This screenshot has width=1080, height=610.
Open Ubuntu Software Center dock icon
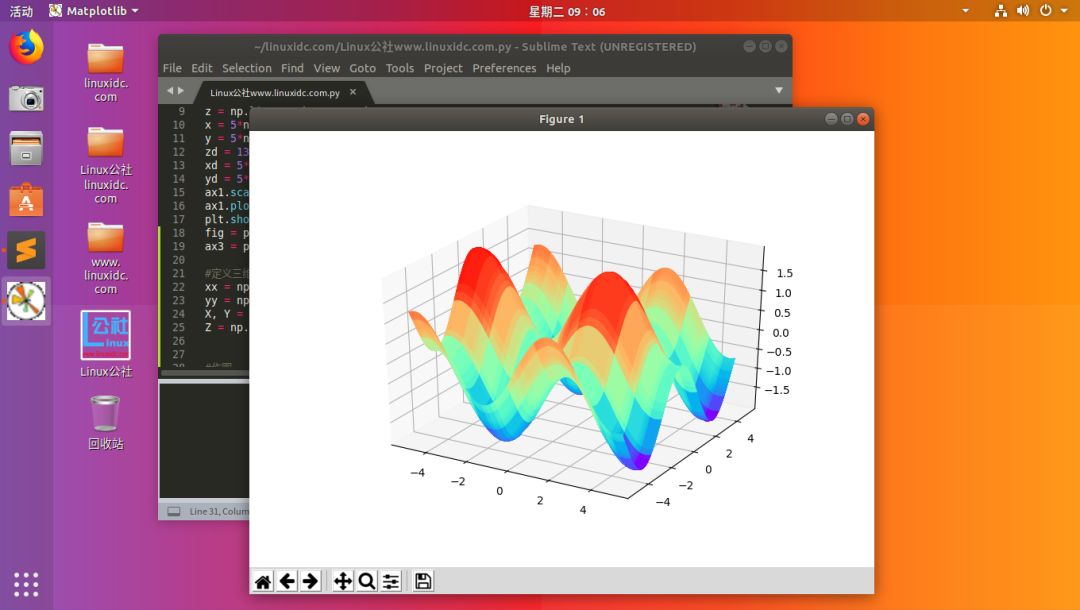[26, 199]
